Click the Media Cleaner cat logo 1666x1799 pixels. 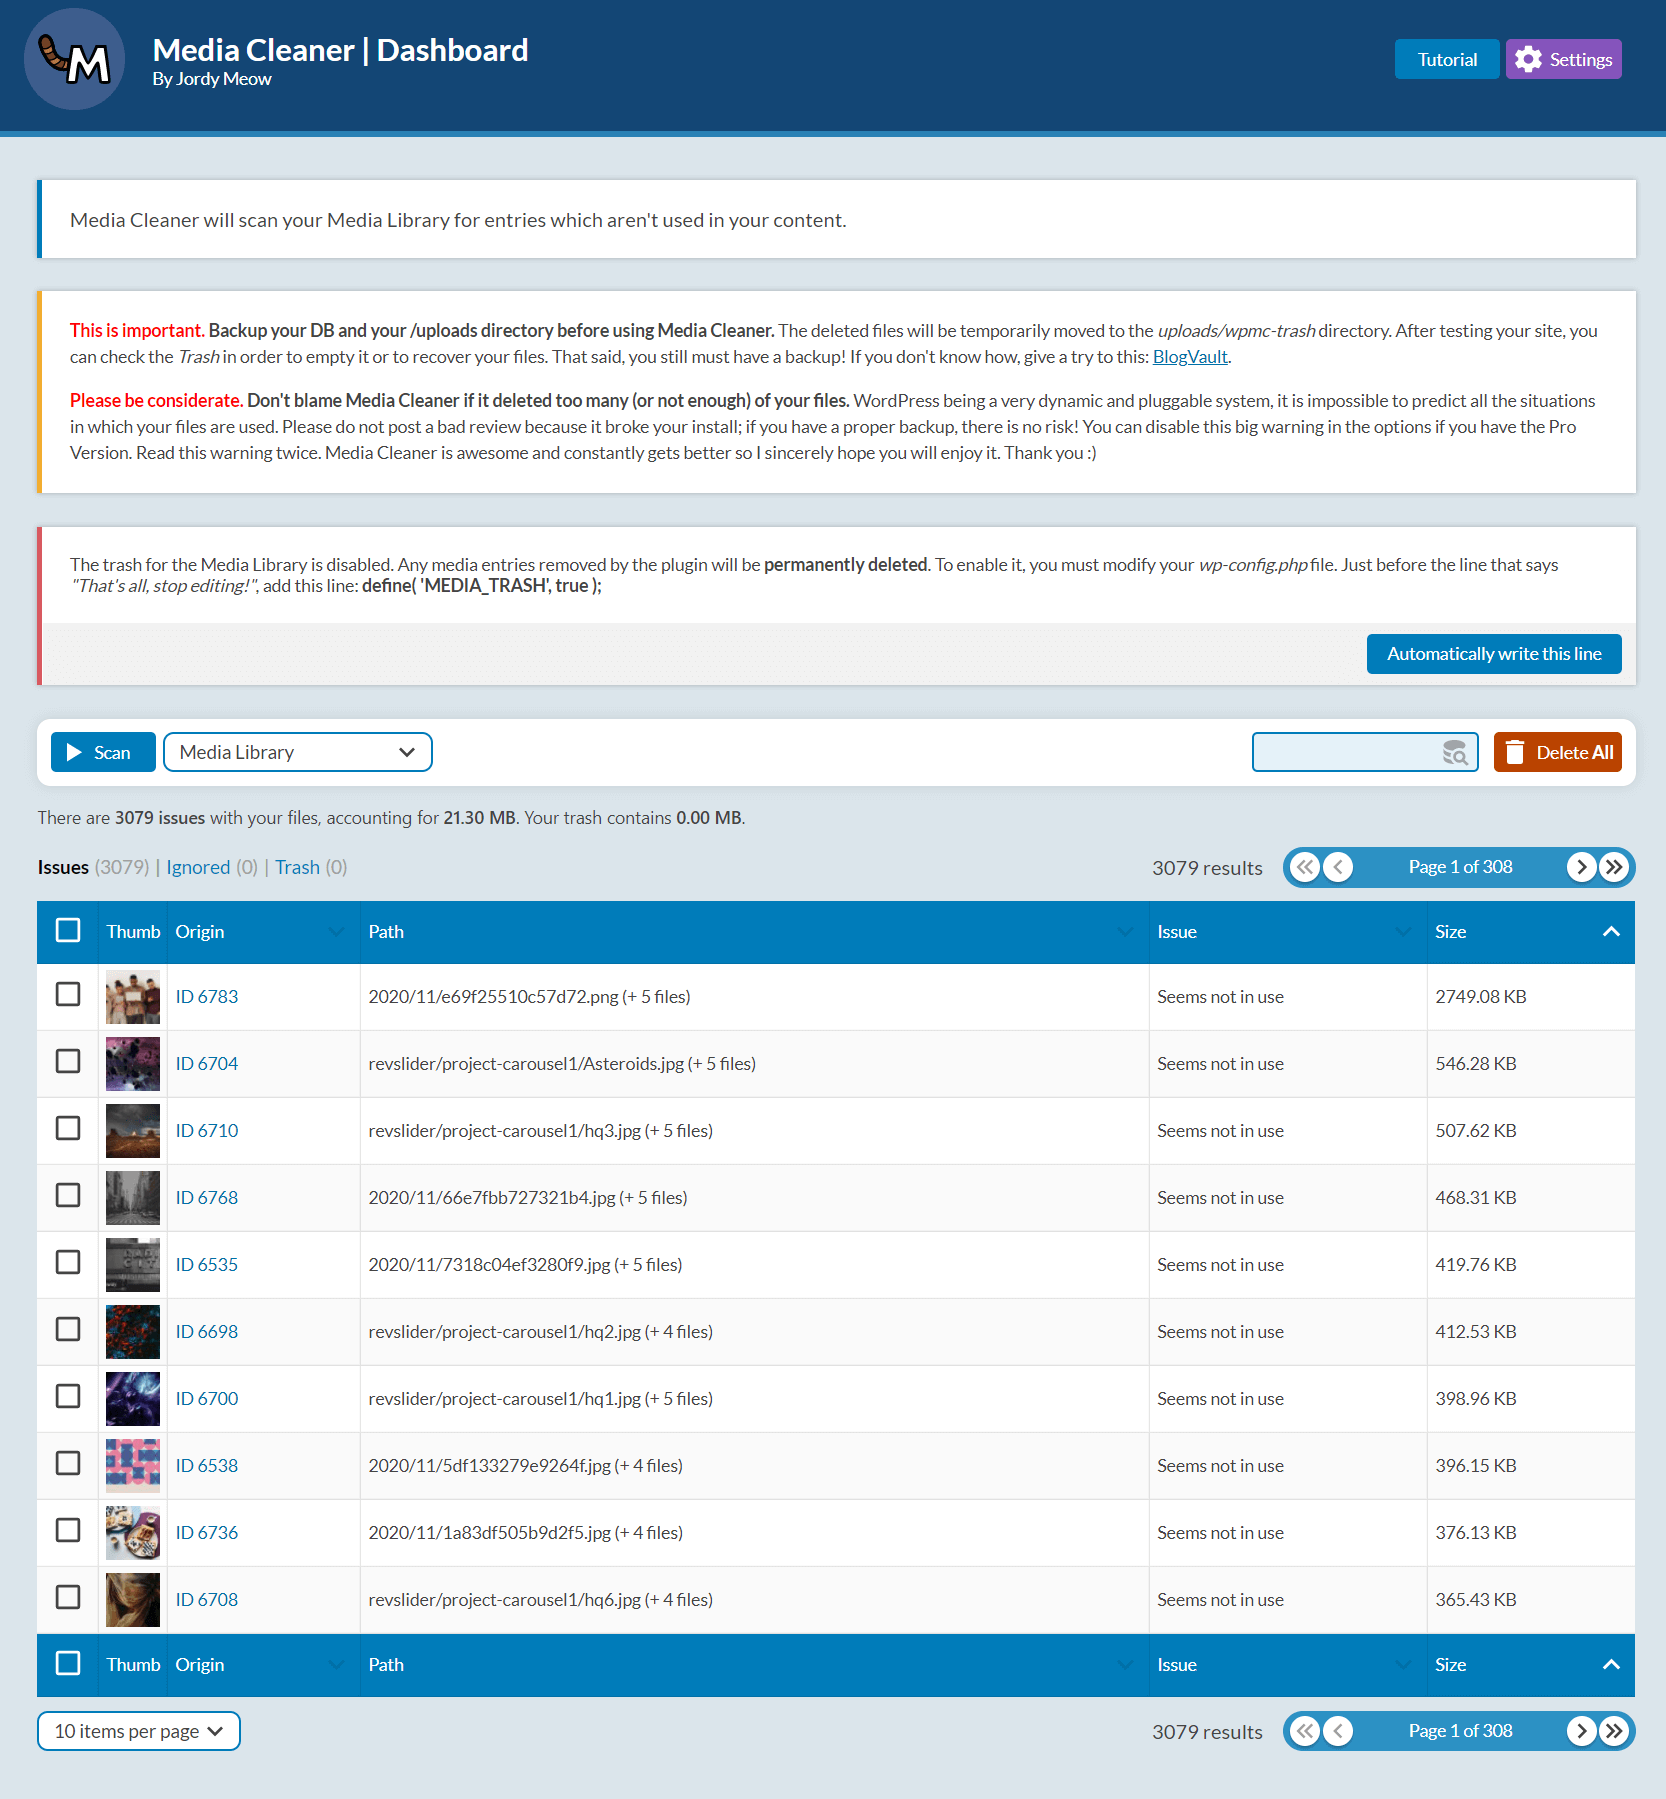tap(74, 60)
